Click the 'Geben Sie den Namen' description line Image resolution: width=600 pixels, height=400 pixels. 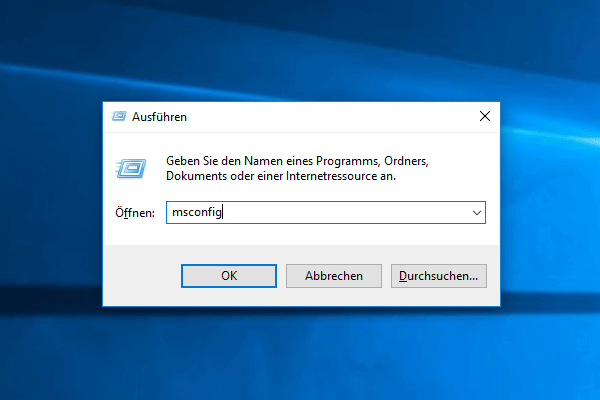click(x=297, y=161)
